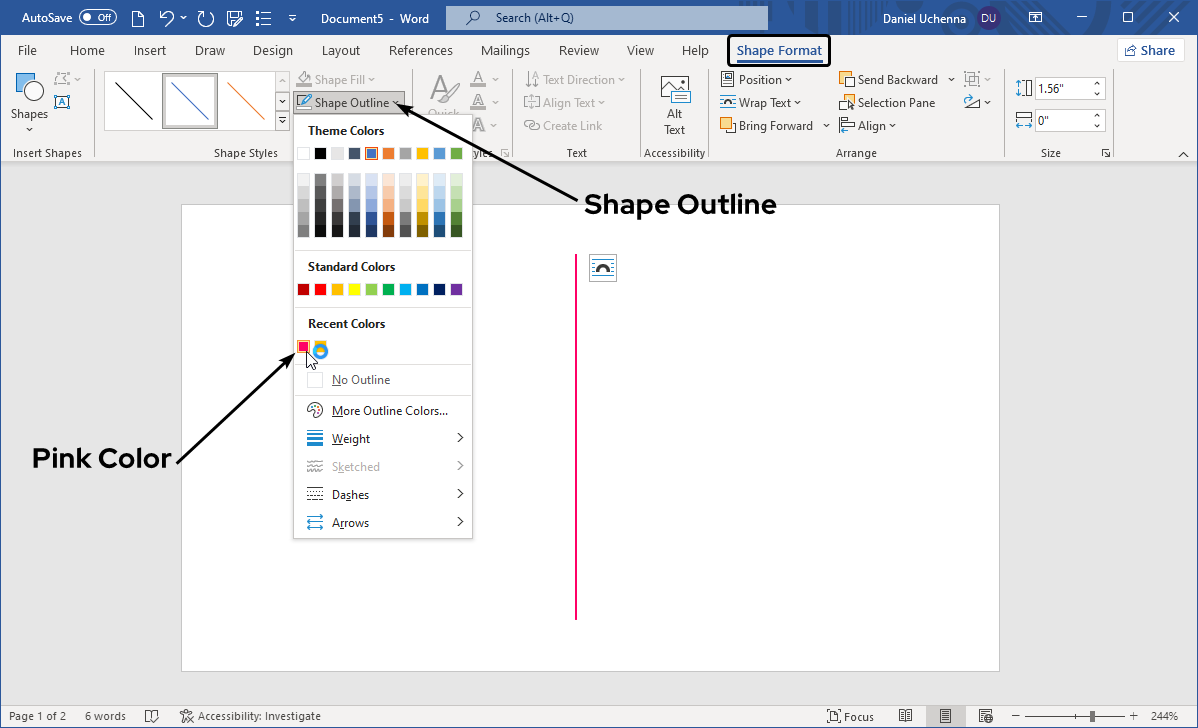Viewport: 1198px width, 728px height.
Task: Pick the pink recent color swatch
Action: click(303, 347)
